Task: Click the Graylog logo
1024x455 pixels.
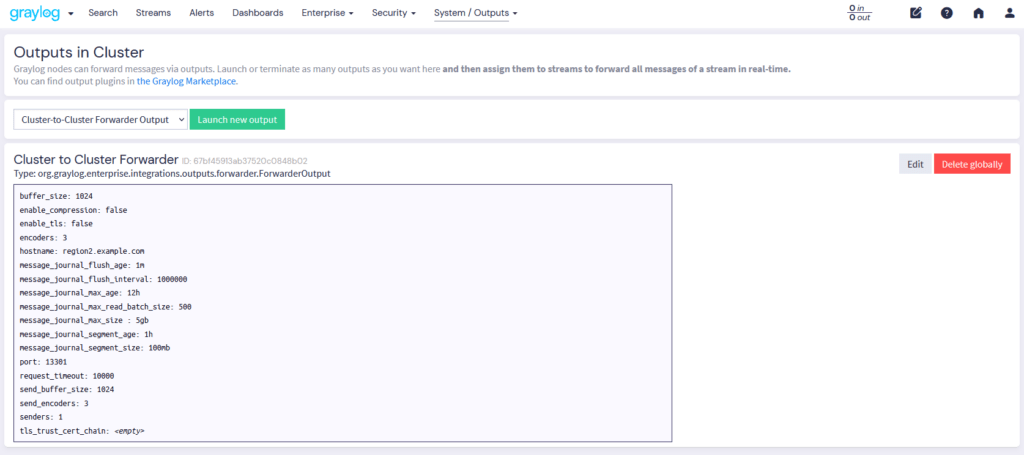Action: pos(34,13)
